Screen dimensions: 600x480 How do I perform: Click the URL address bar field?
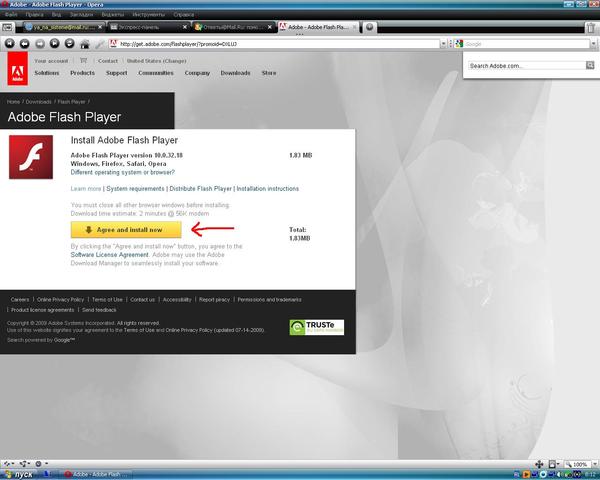(x=274, y=44)
